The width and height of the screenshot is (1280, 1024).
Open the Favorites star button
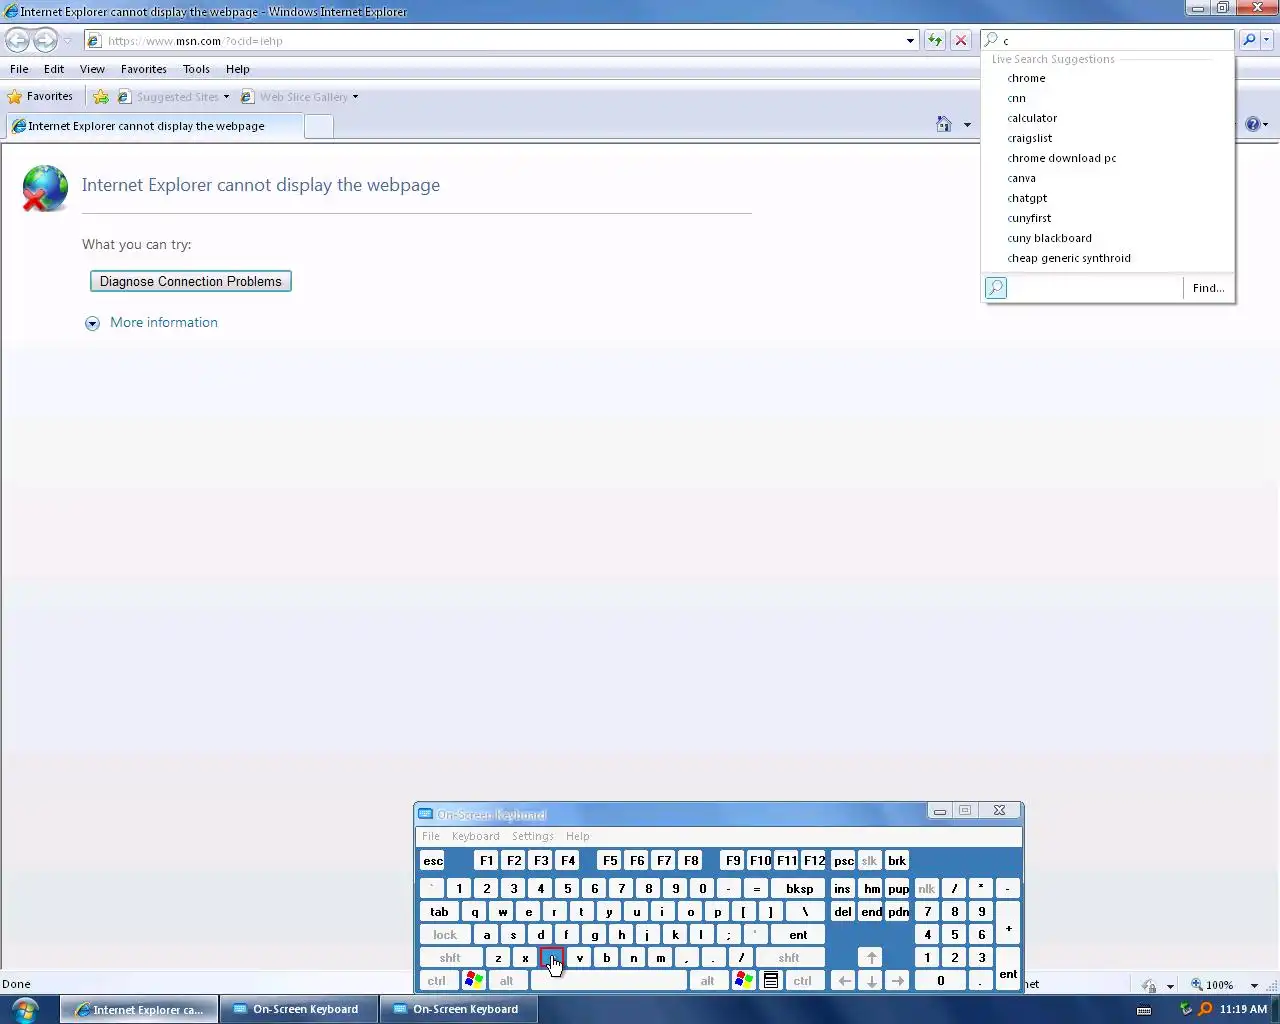tap(40, 97)
